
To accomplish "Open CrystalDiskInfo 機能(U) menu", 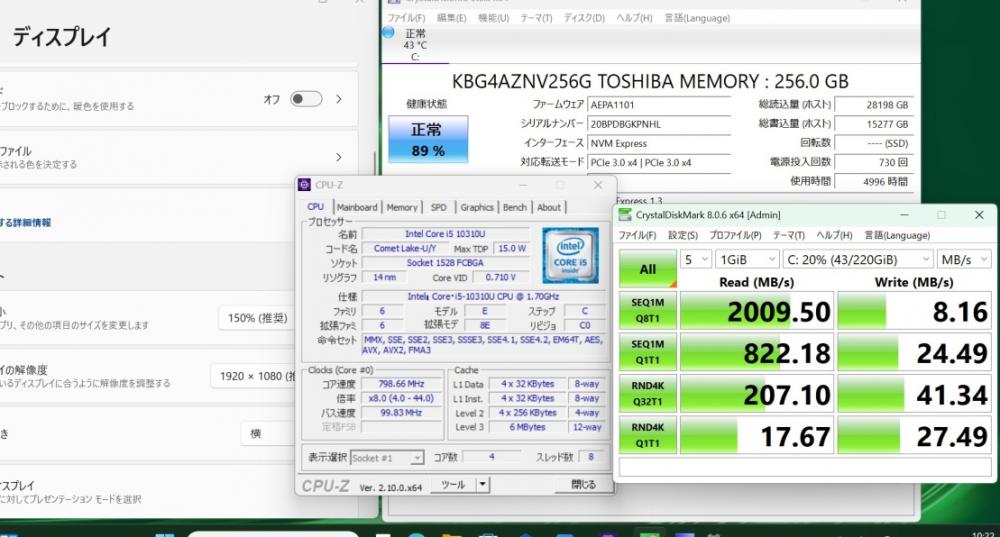I will coord(494,18).
